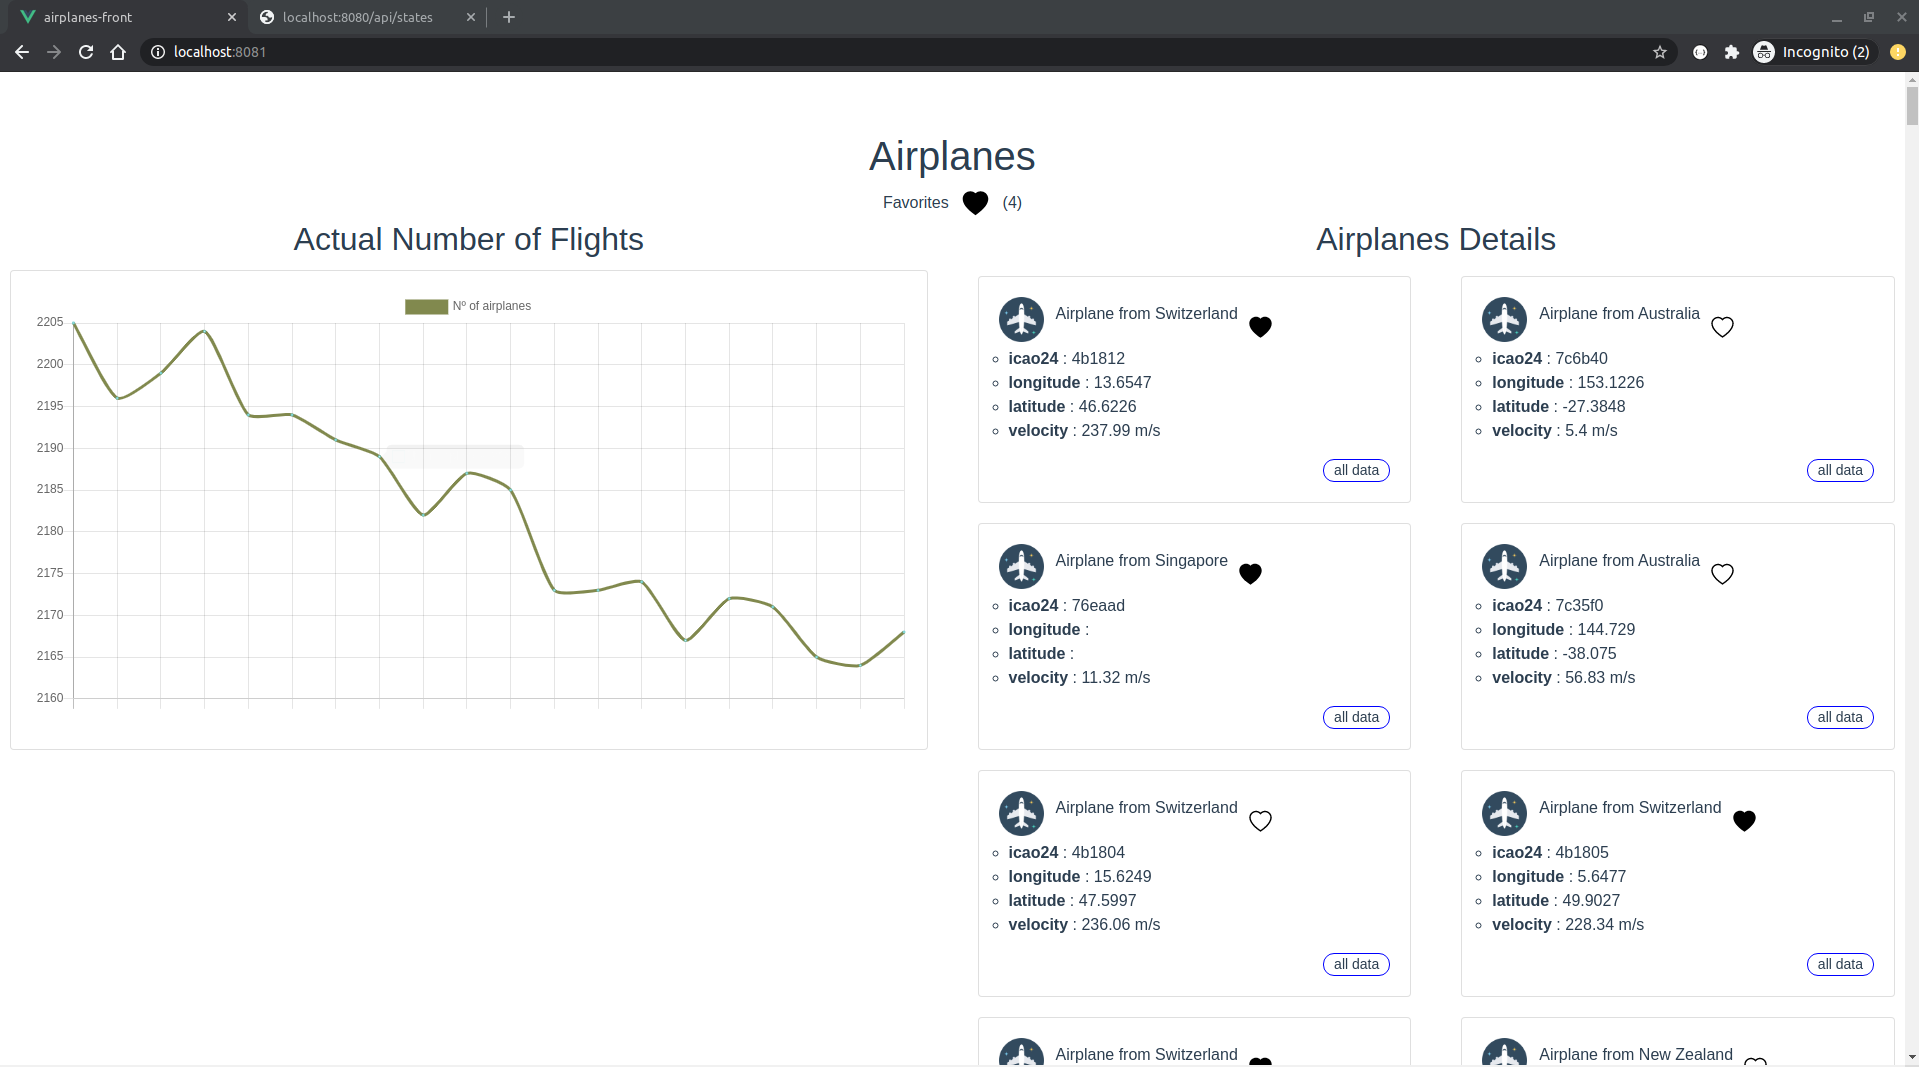Favorite Switzerland airplane 4b1804 heart
The height and width of the screenshot is (1067, 1919).
(1260, 821)
